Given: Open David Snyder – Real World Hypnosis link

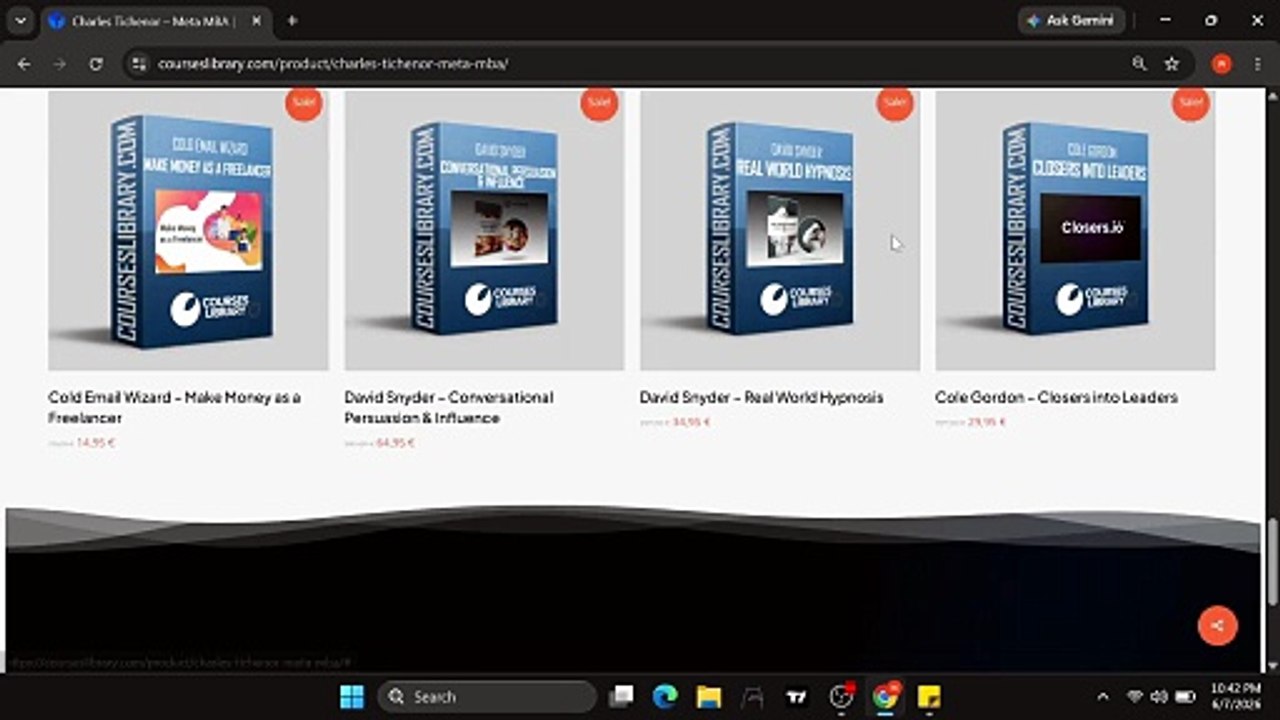Looking at the screenshot, I should [x=761, y=397].
